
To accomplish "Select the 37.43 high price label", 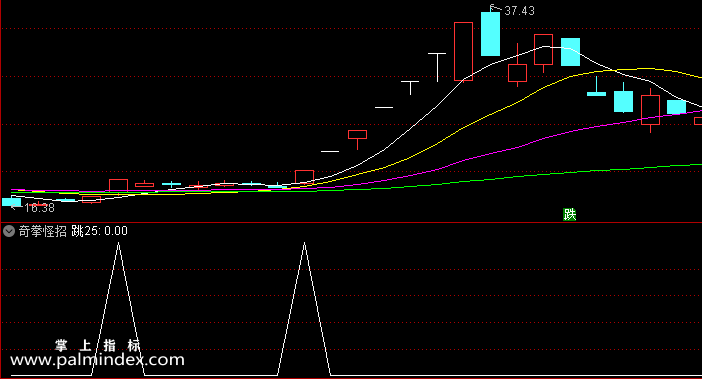I will pos(519,11).
